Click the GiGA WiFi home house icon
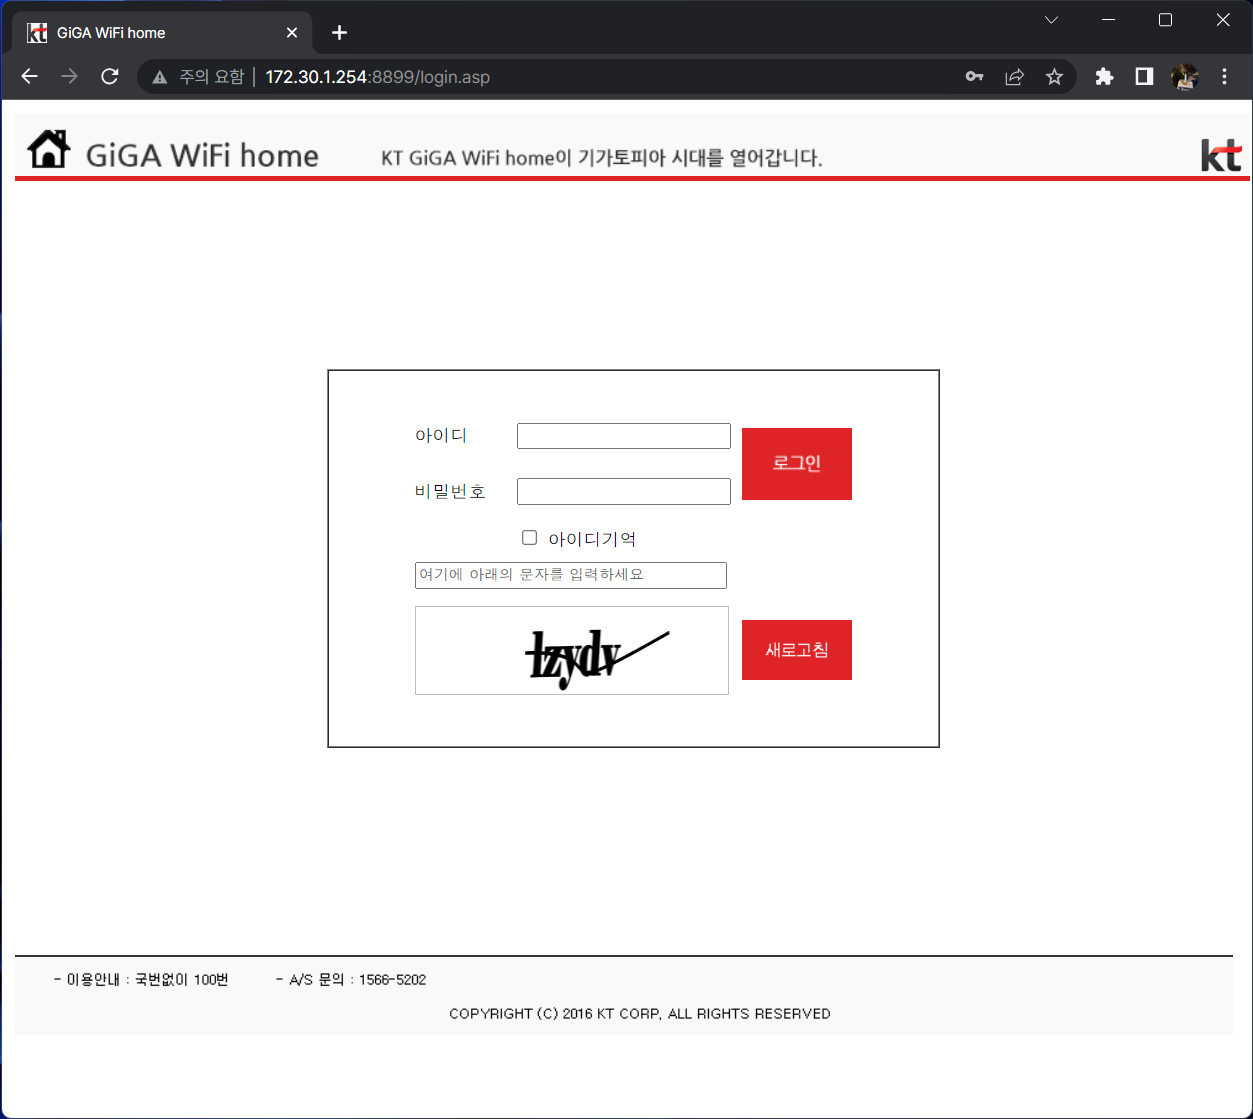This screenshot has height=1119, width=1253. tap(48, 148)
